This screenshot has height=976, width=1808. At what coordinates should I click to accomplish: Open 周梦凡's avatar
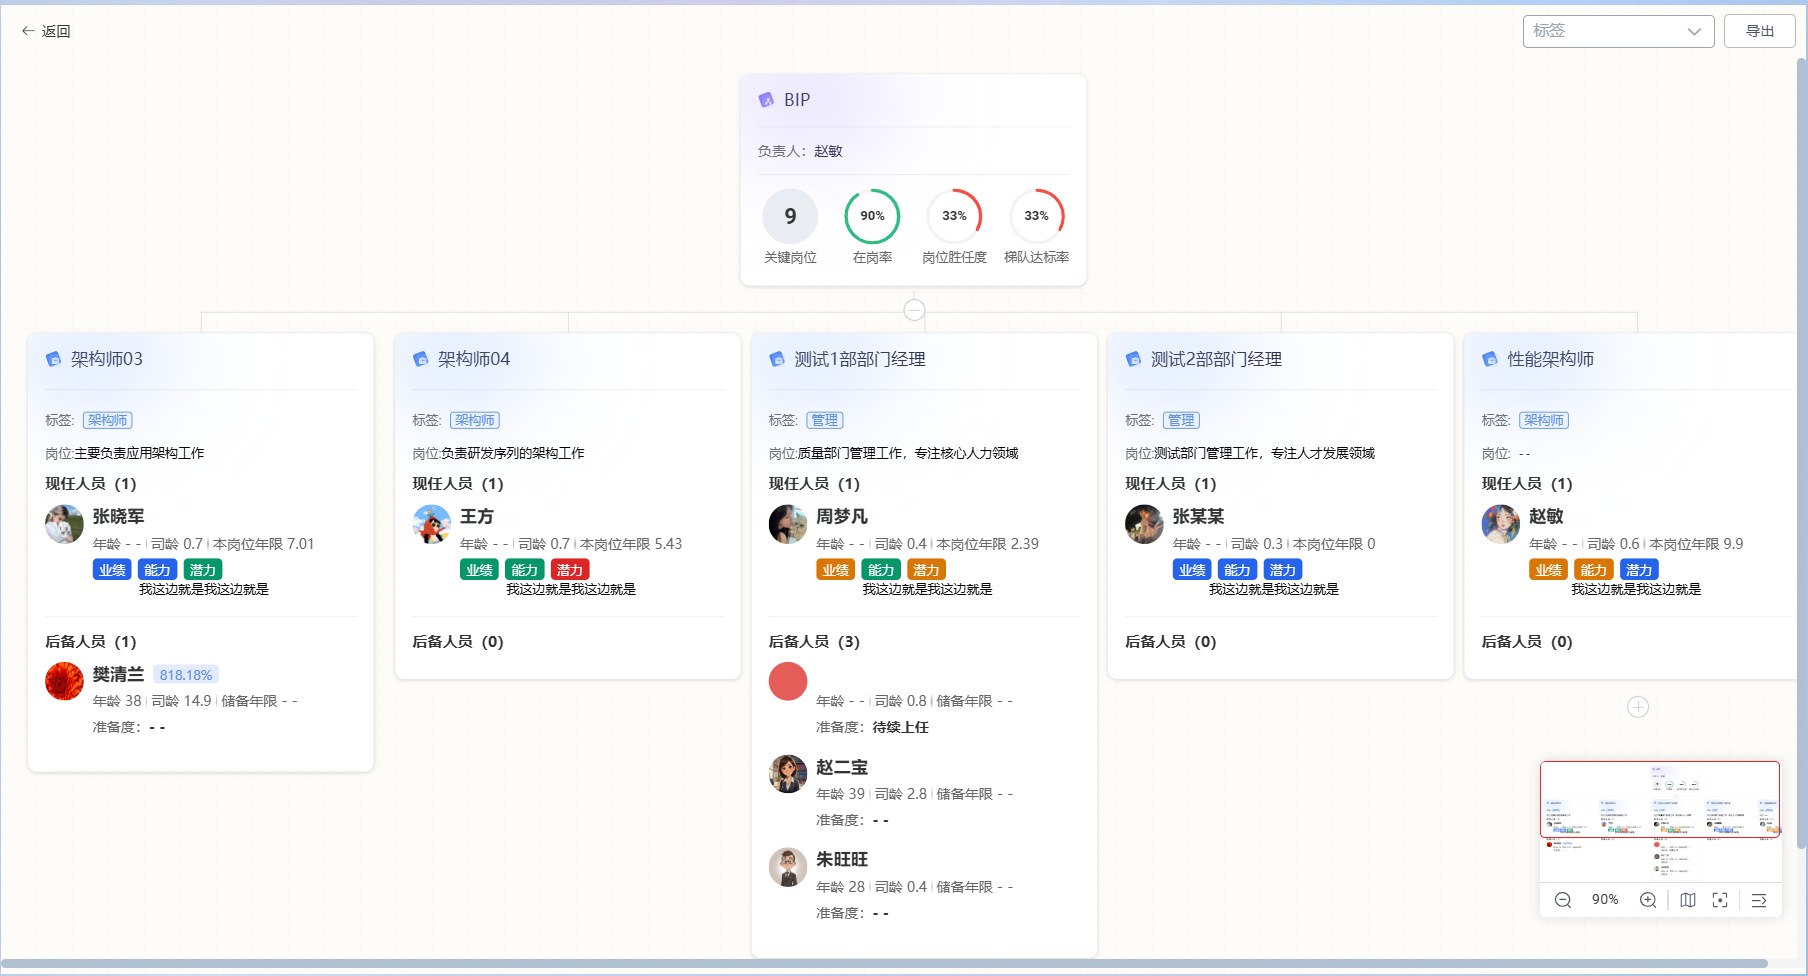[x=788, y=524]
